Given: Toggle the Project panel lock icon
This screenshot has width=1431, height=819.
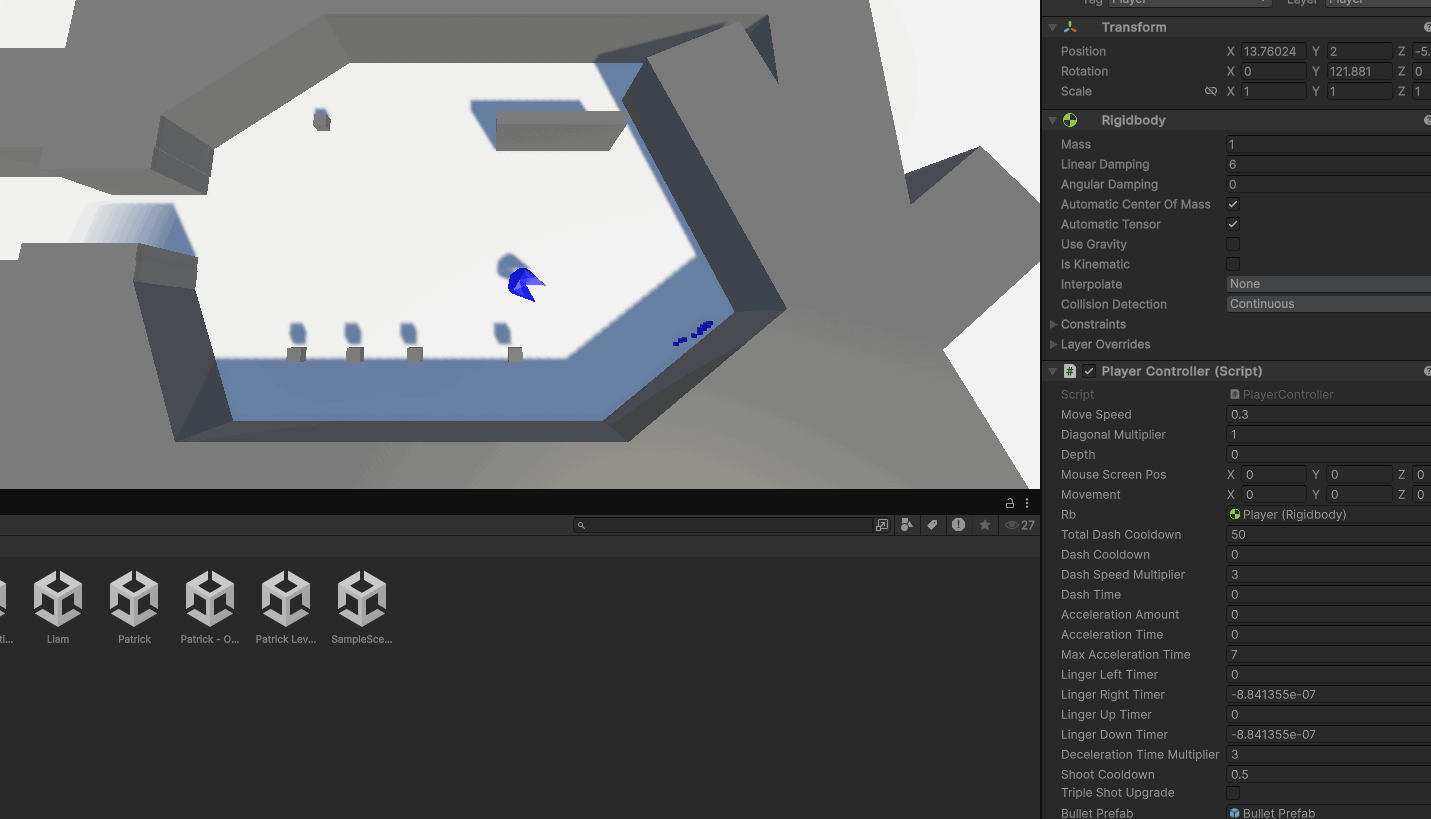Looking at the screenshot, I should coord(1010,503).
